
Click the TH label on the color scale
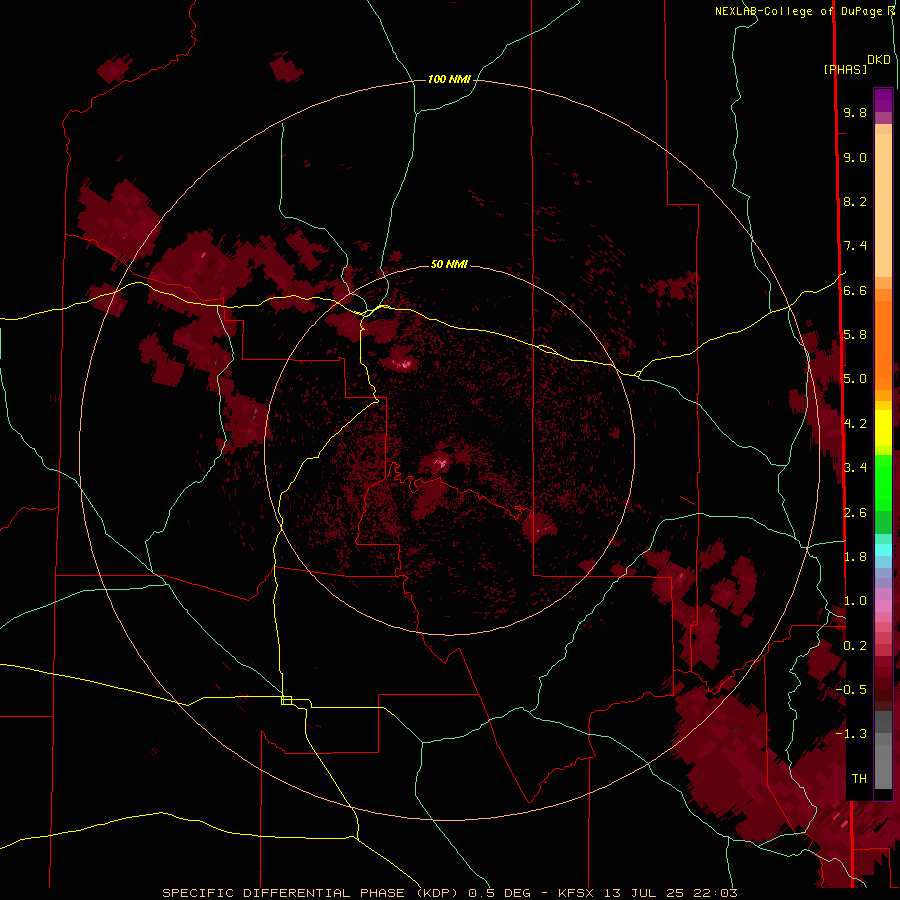pyautogui.click(x=859, y=779)
